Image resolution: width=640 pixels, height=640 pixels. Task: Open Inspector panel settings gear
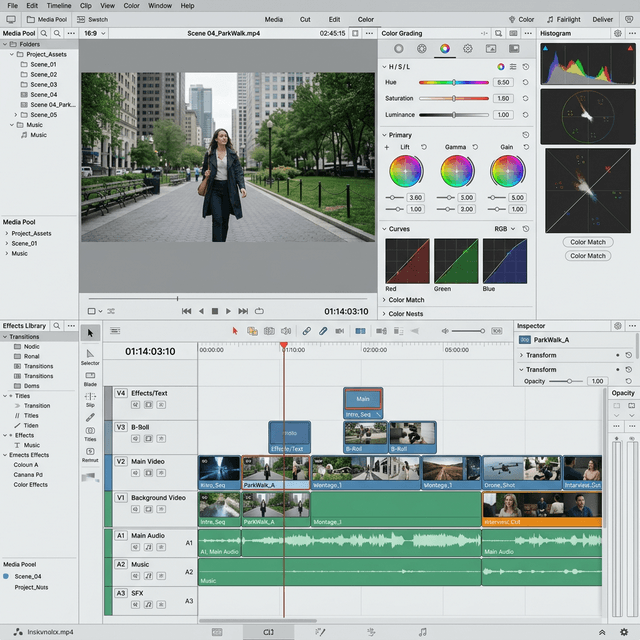[618, 326]
